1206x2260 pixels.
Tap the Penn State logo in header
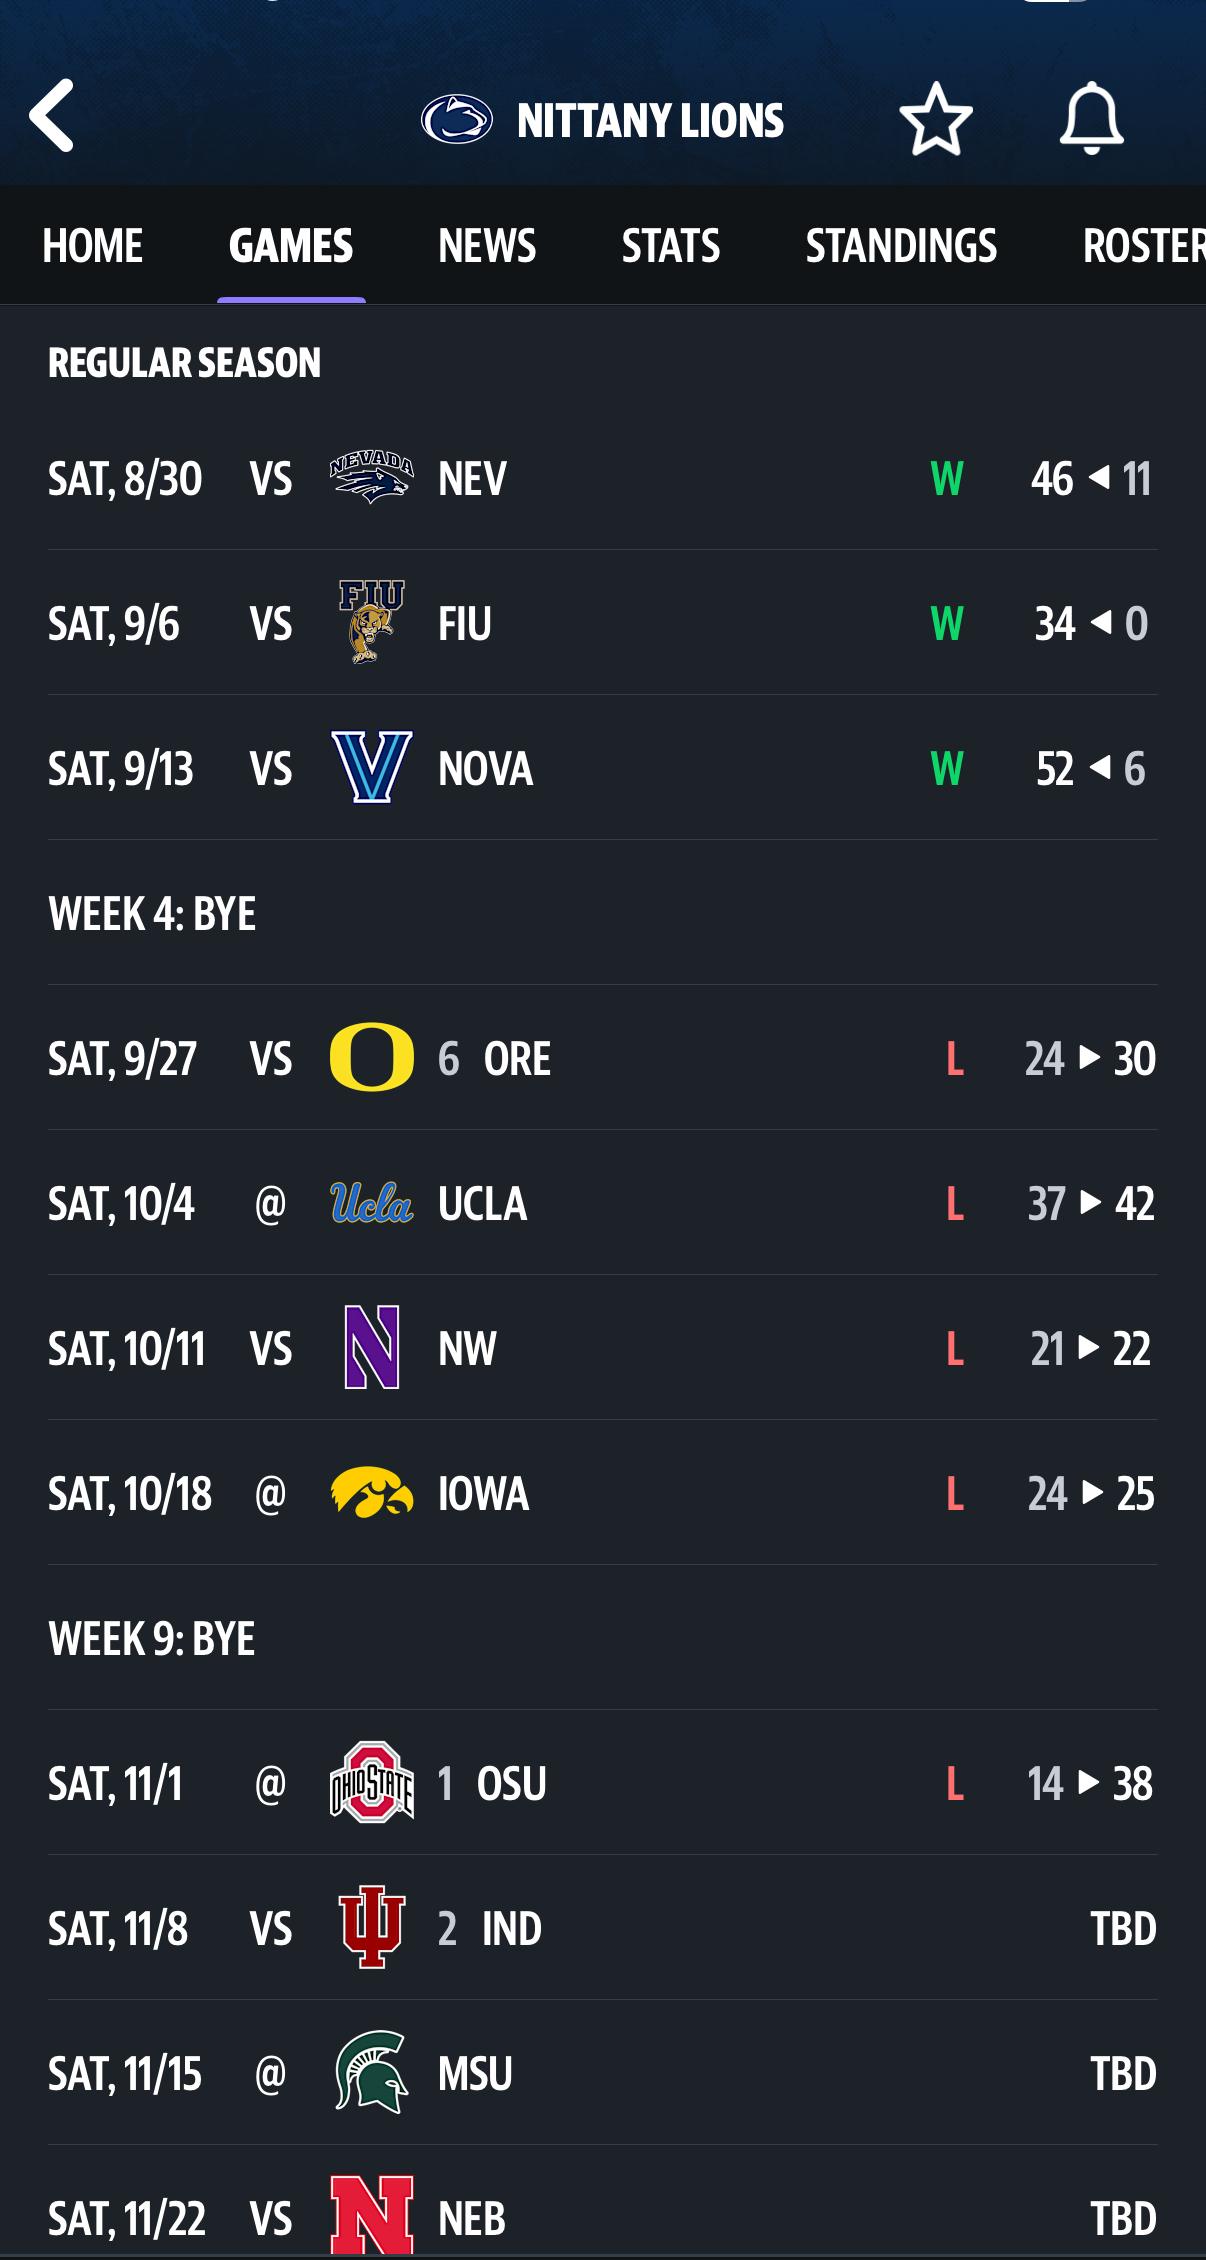tap(456, 120)
